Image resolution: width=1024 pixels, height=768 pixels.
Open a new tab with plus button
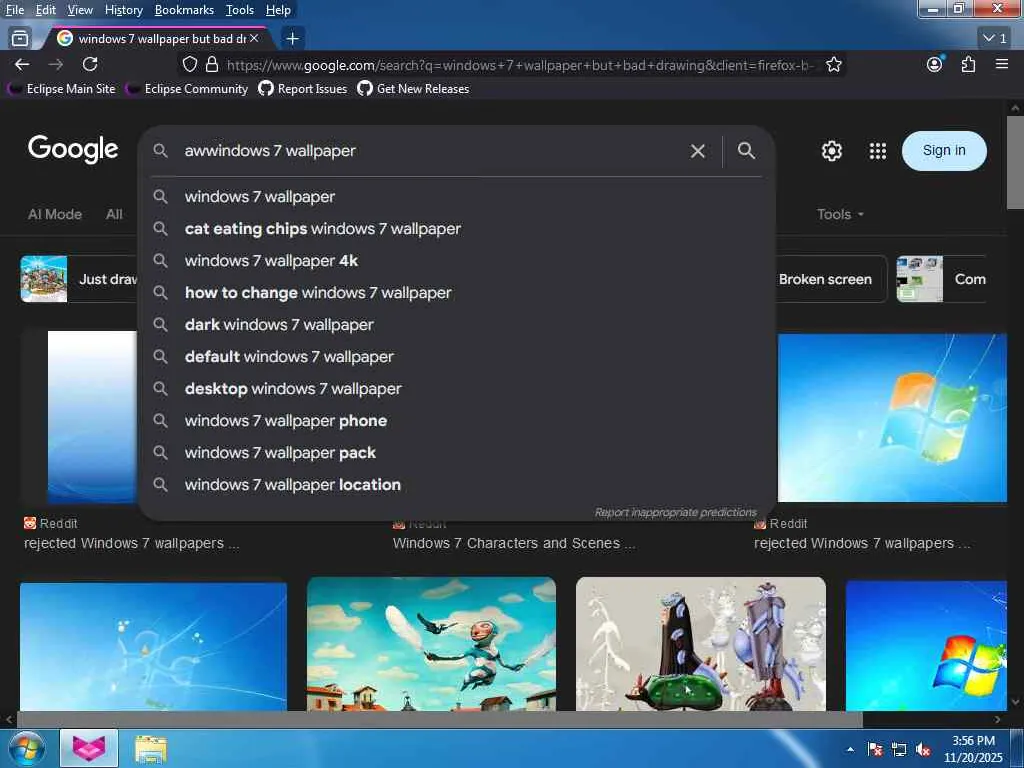coord(293,39)
